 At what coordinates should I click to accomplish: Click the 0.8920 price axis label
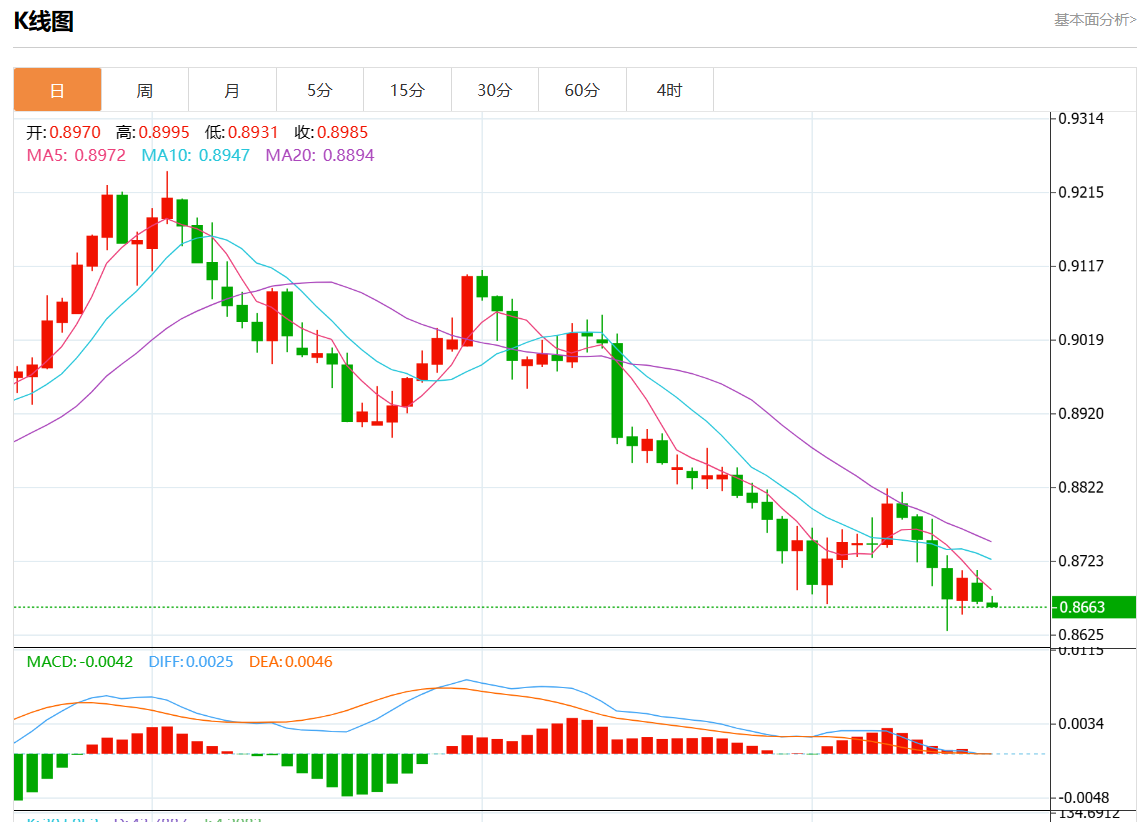click(x=1081, y=414)
